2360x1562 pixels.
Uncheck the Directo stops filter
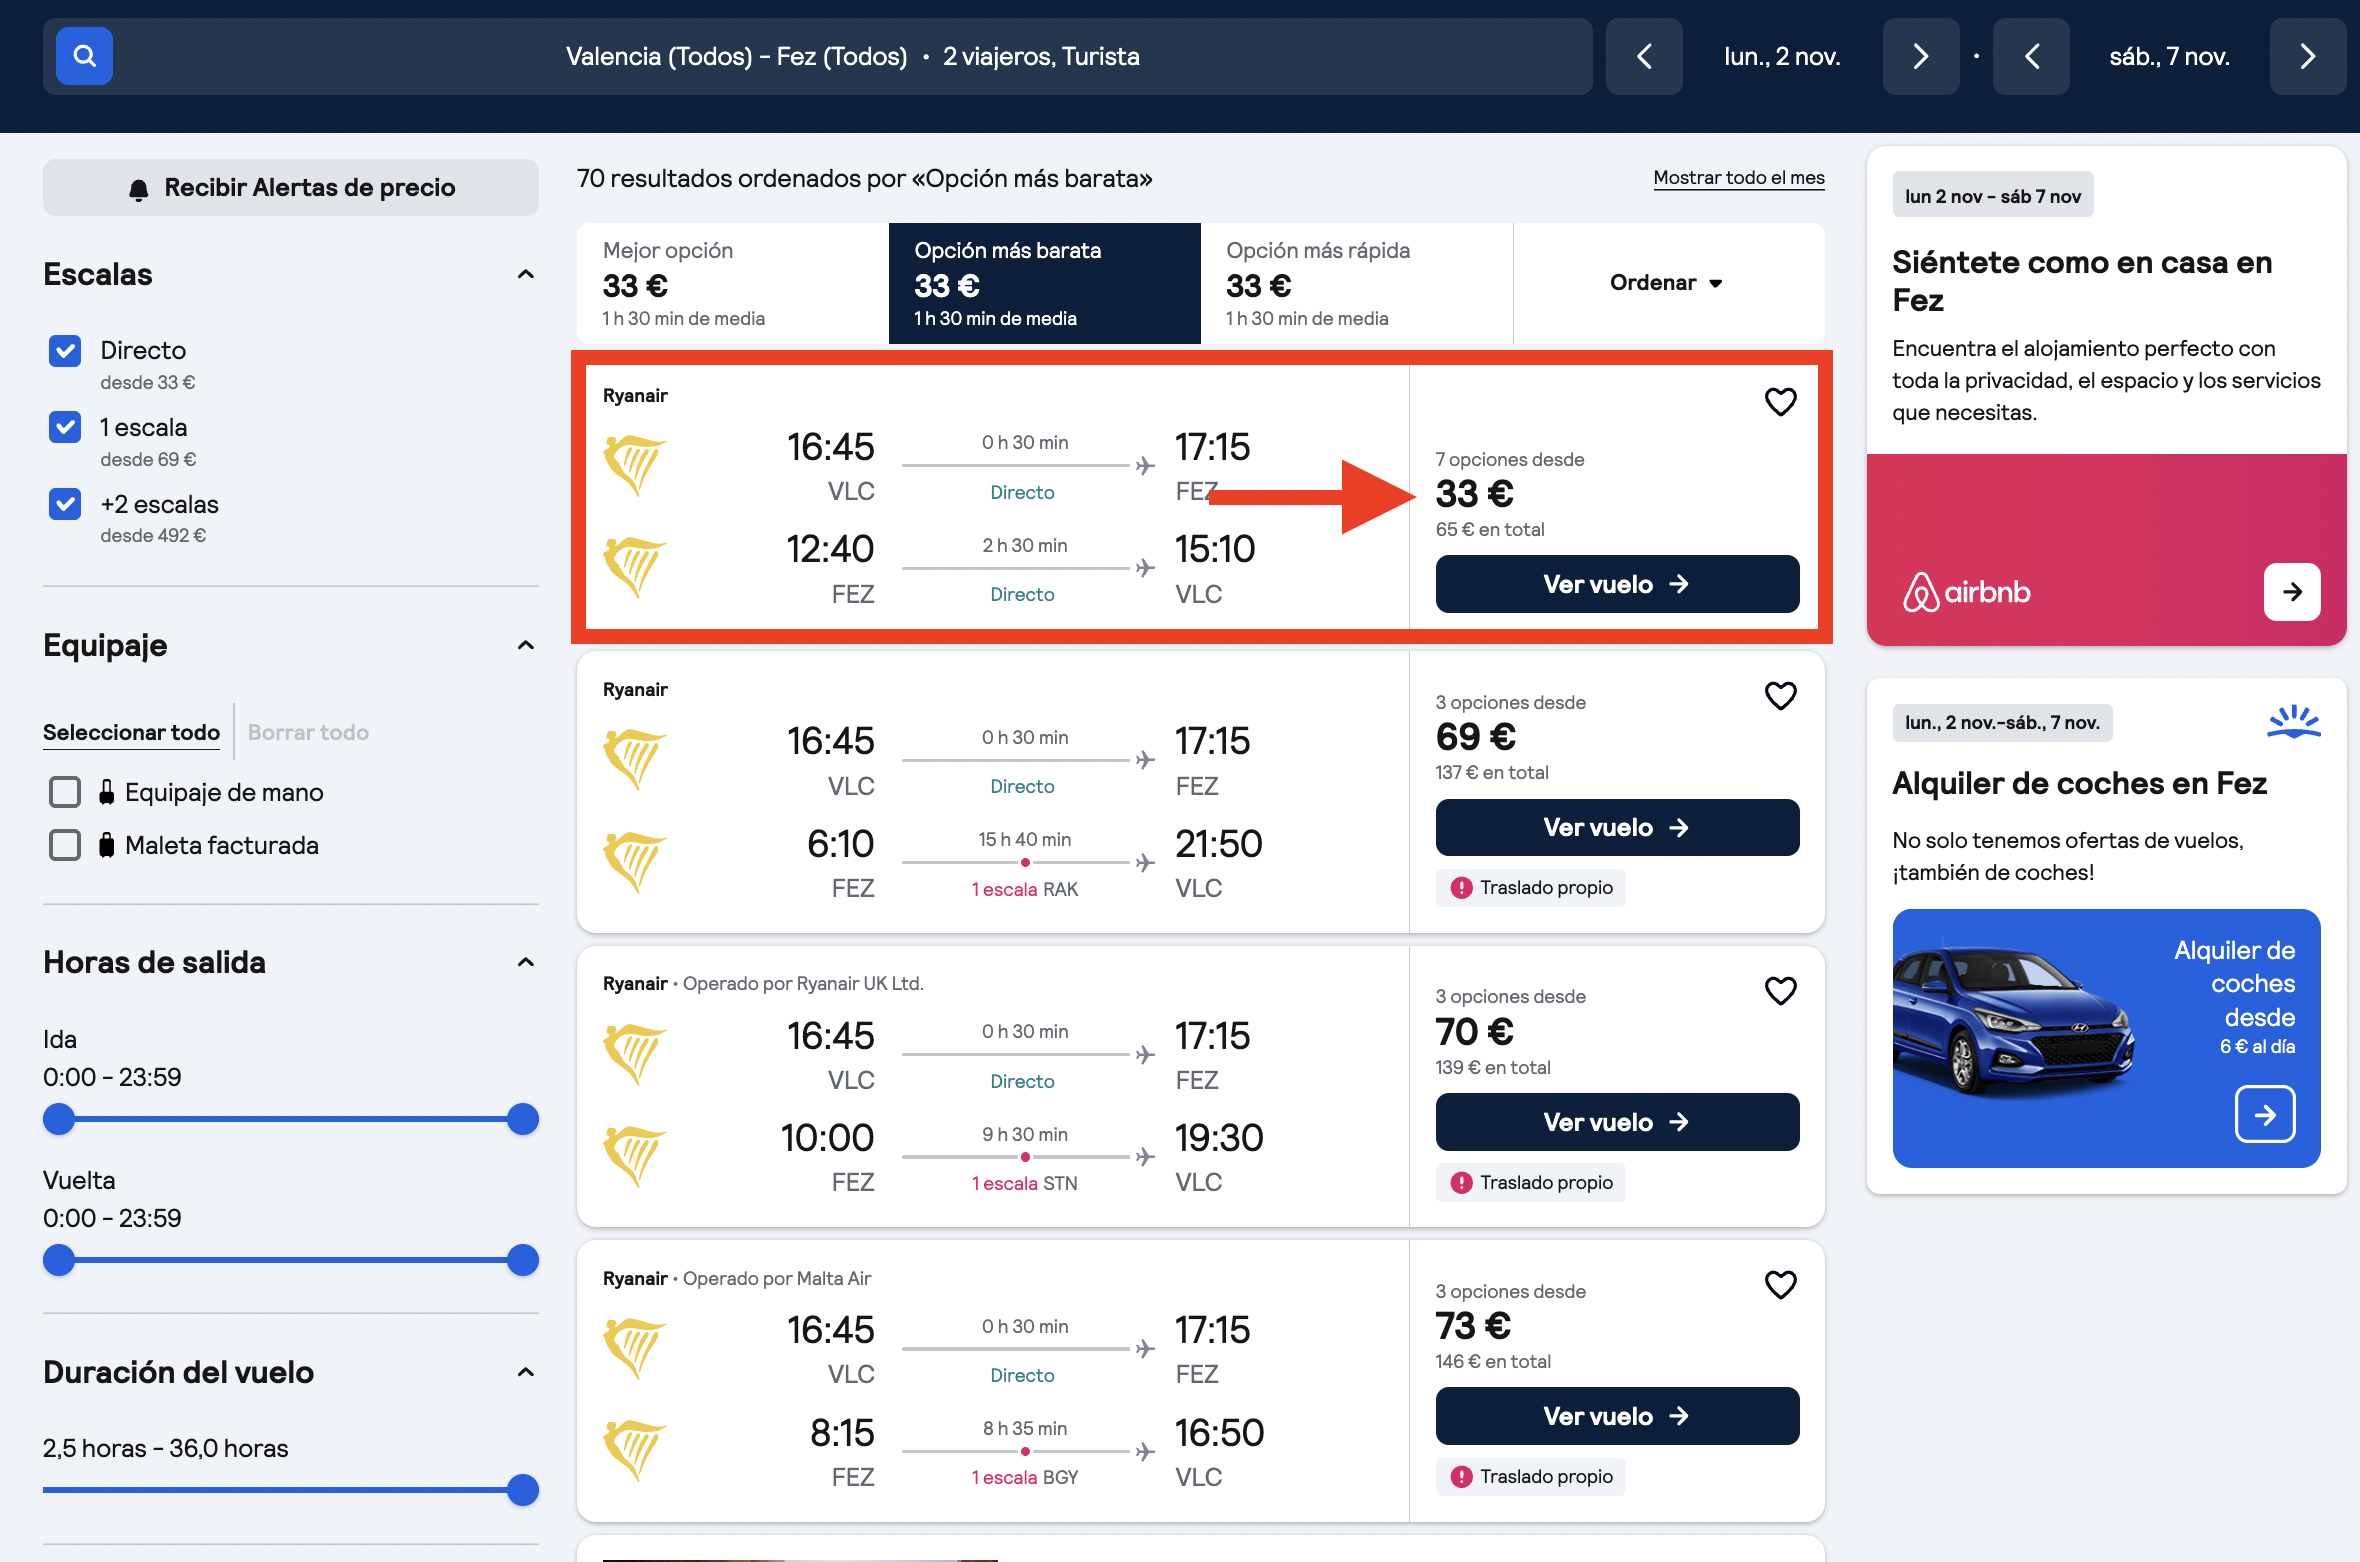(65, 351)
